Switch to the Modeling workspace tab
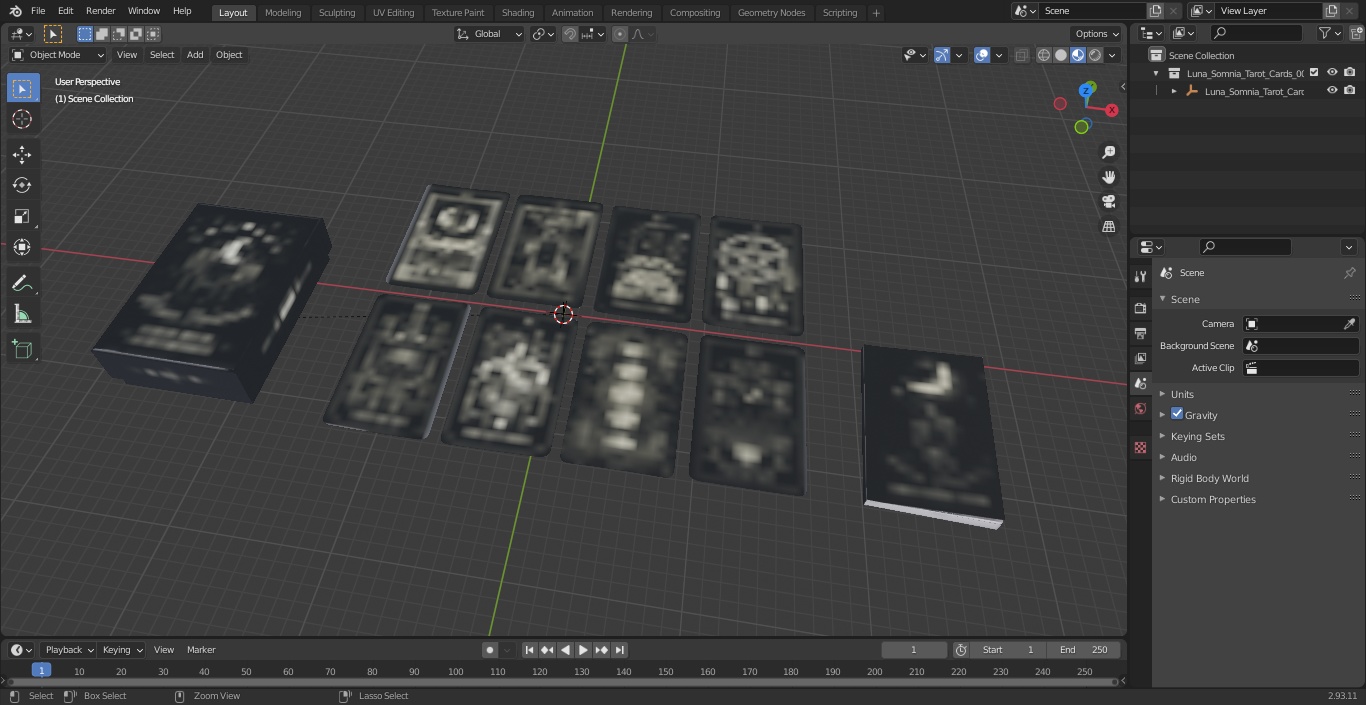1366x705 pixels. [x=283, y=13]
